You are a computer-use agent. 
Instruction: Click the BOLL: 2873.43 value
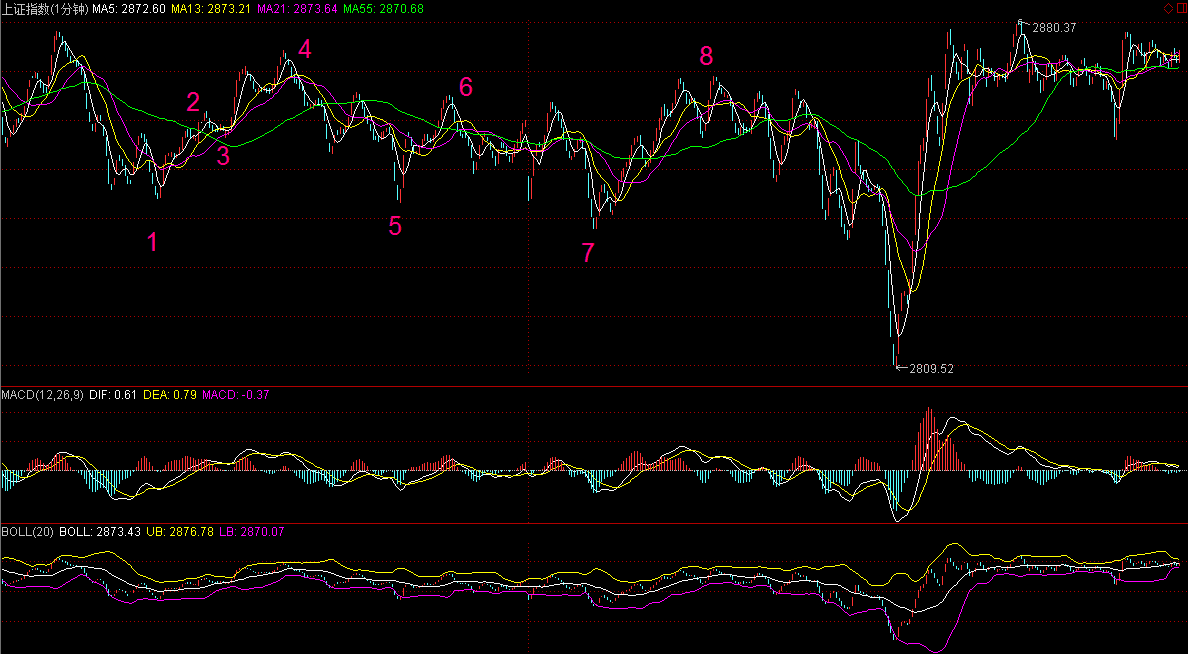pos(100,532)
